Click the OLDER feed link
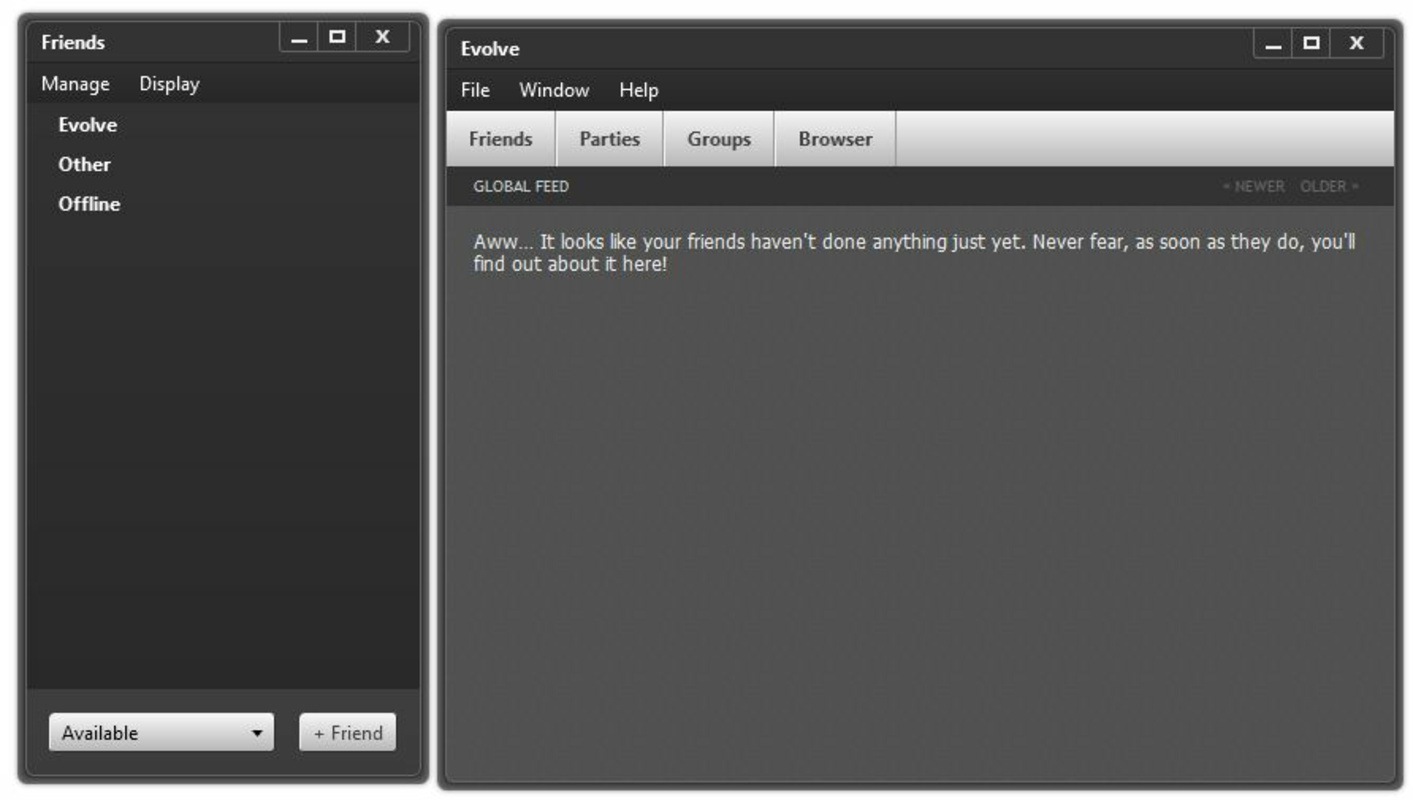 pyautogui.click(x=1330, y=186)
